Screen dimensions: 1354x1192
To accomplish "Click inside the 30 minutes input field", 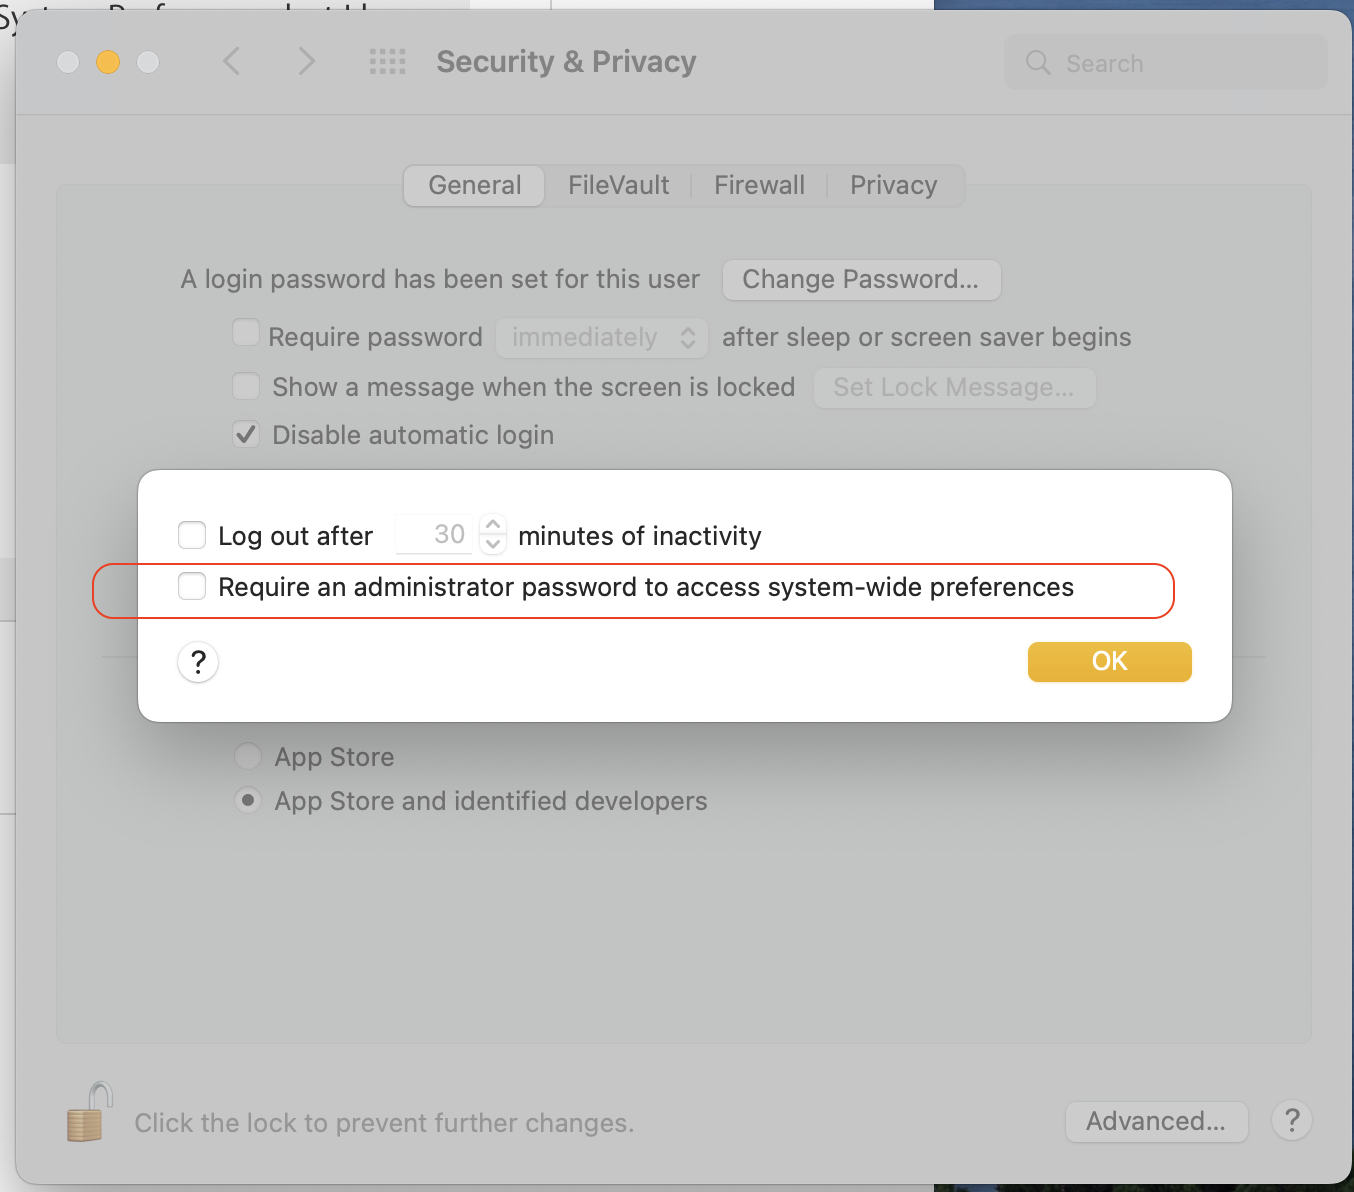I will 435,534.
